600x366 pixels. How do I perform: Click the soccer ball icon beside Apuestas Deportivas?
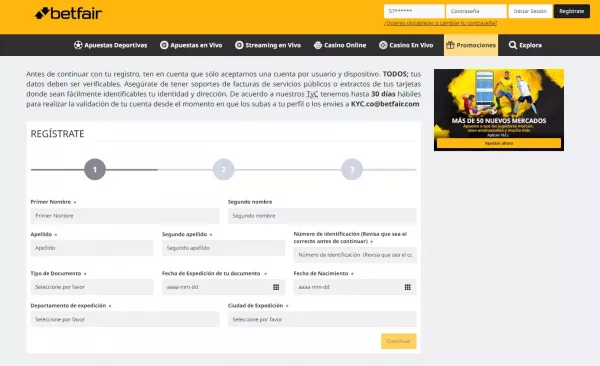point(78,45)
